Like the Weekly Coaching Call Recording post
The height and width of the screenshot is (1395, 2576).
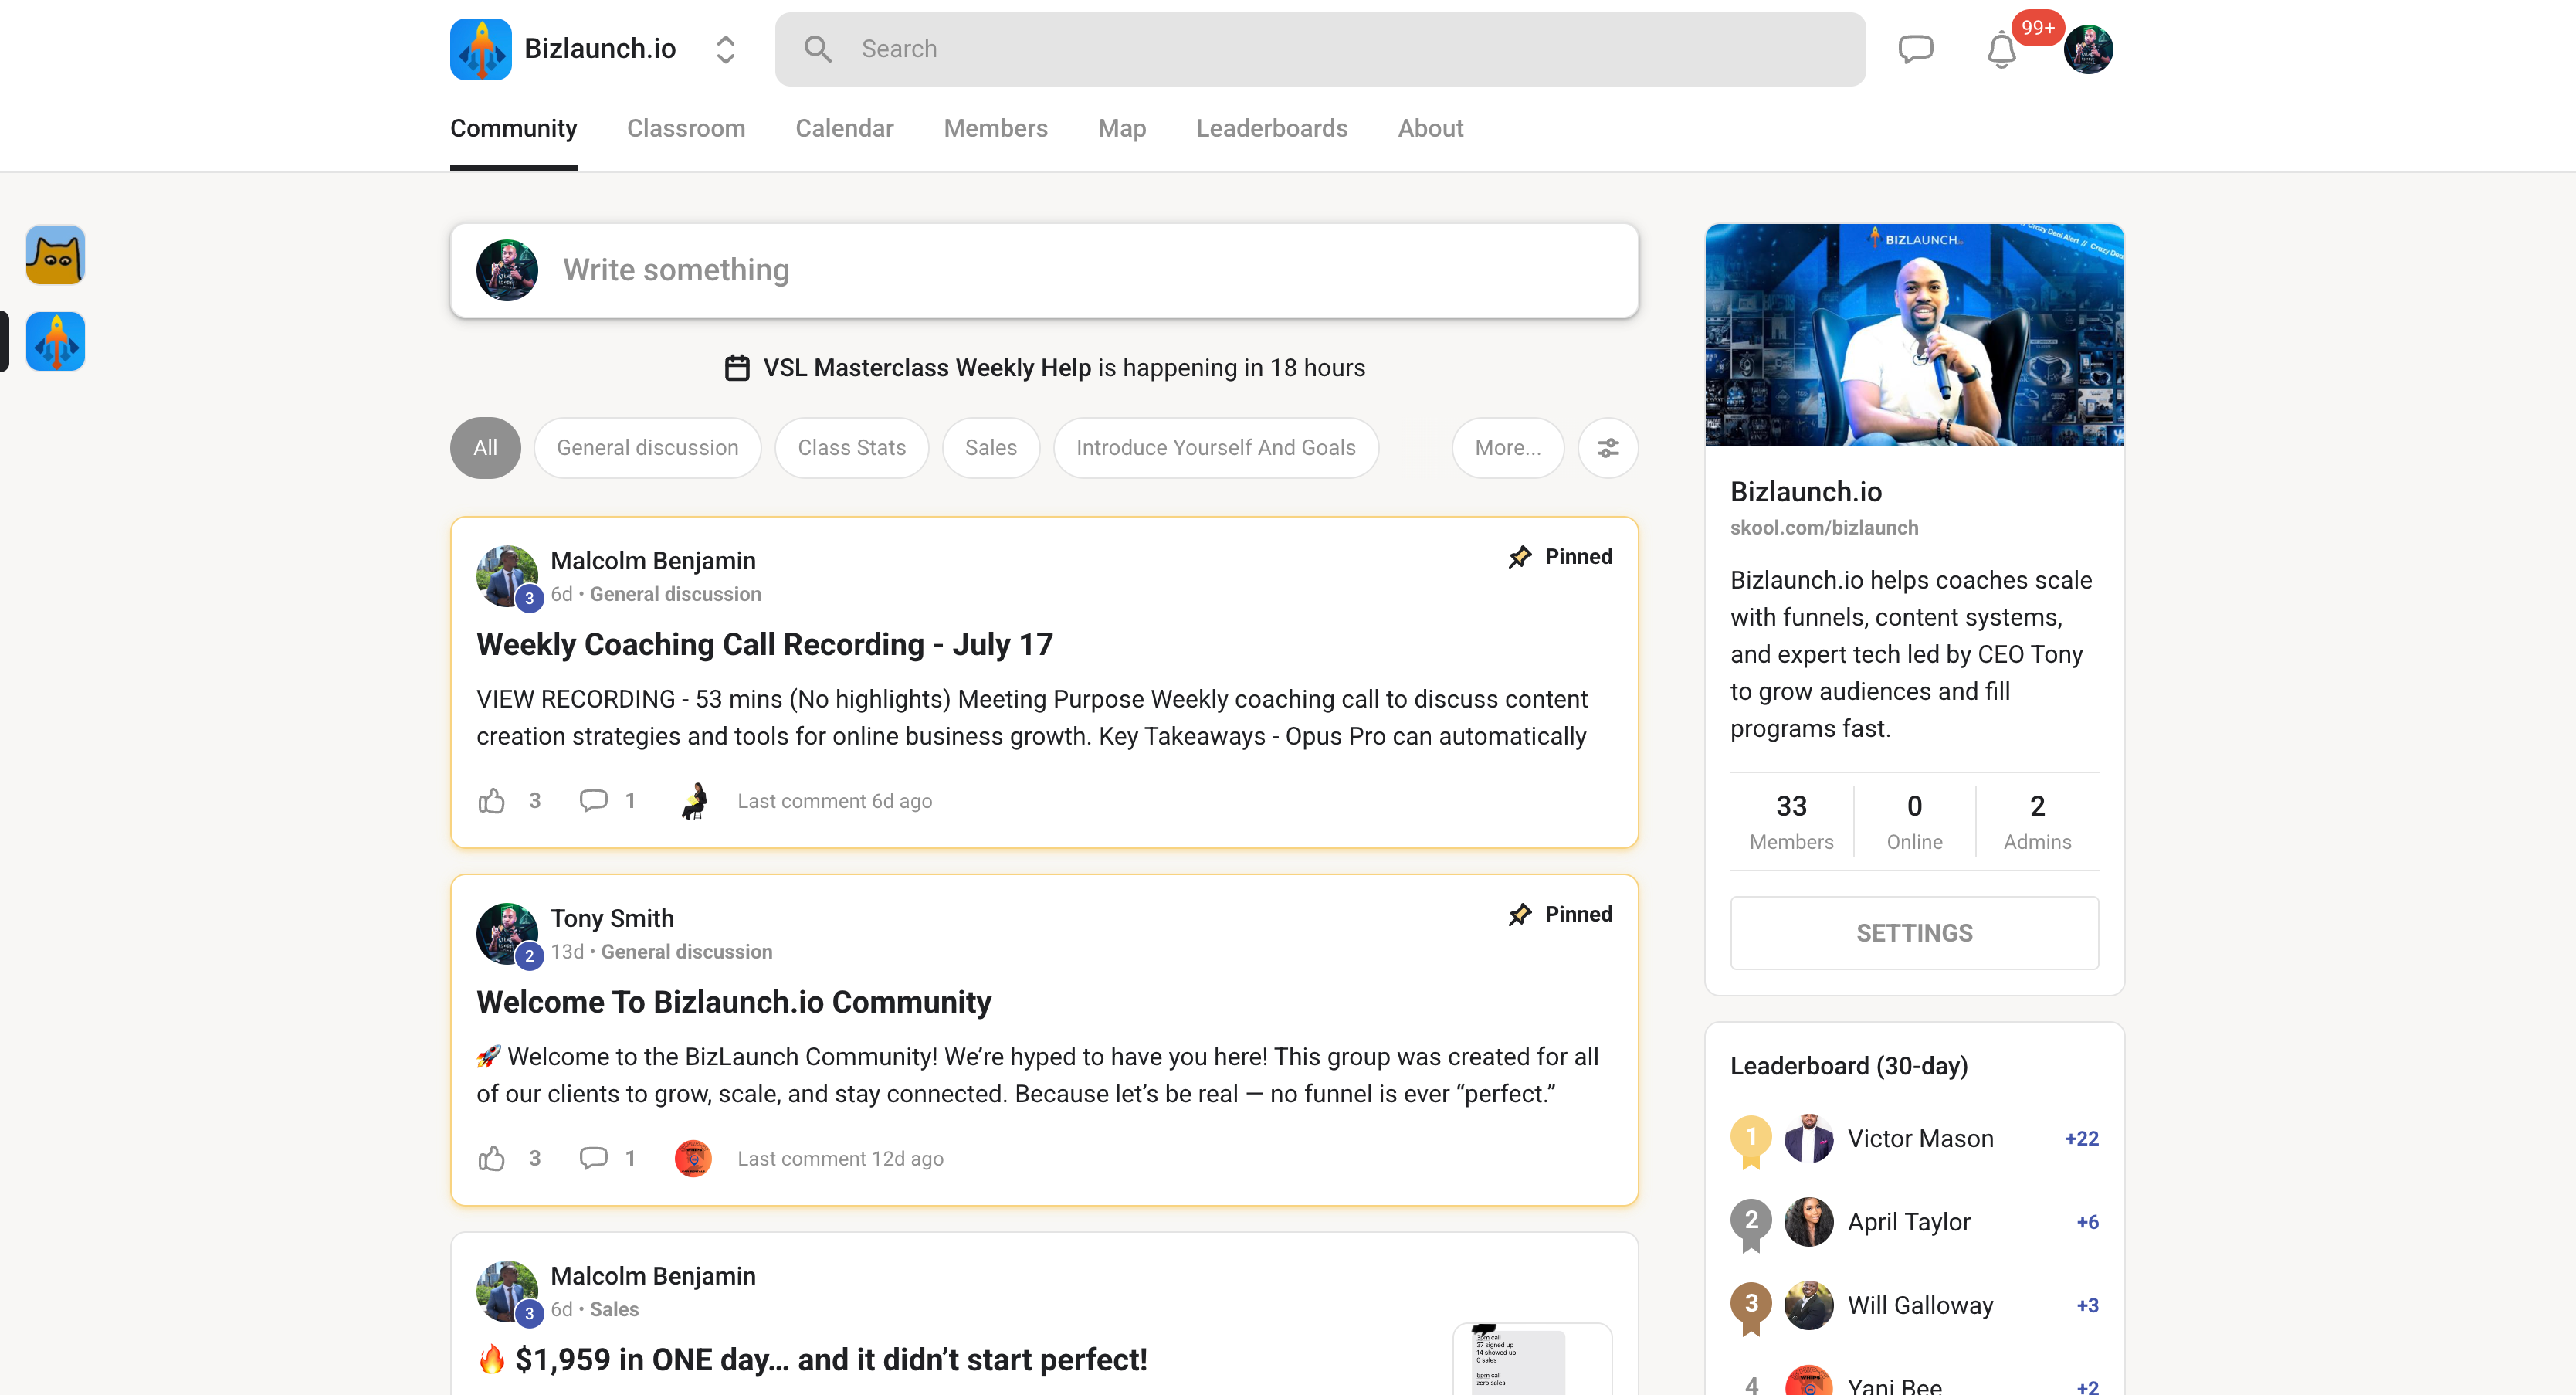(x=492, y=801)
